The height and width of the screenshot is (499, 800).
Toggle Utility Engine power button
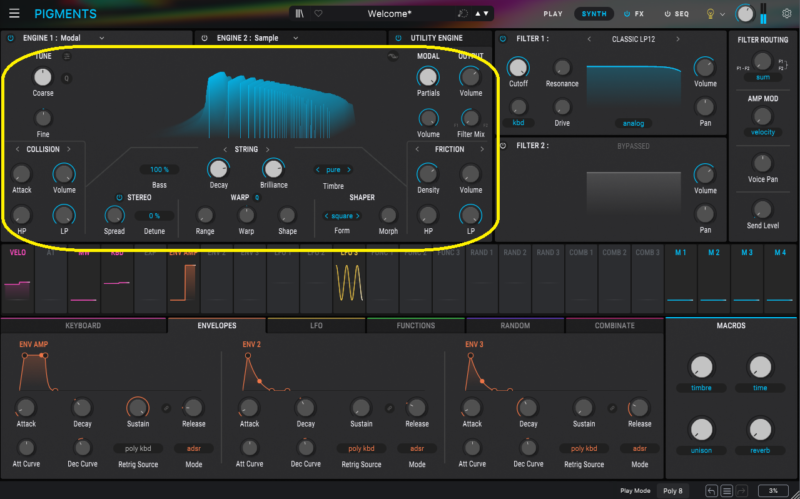[398, 38]
